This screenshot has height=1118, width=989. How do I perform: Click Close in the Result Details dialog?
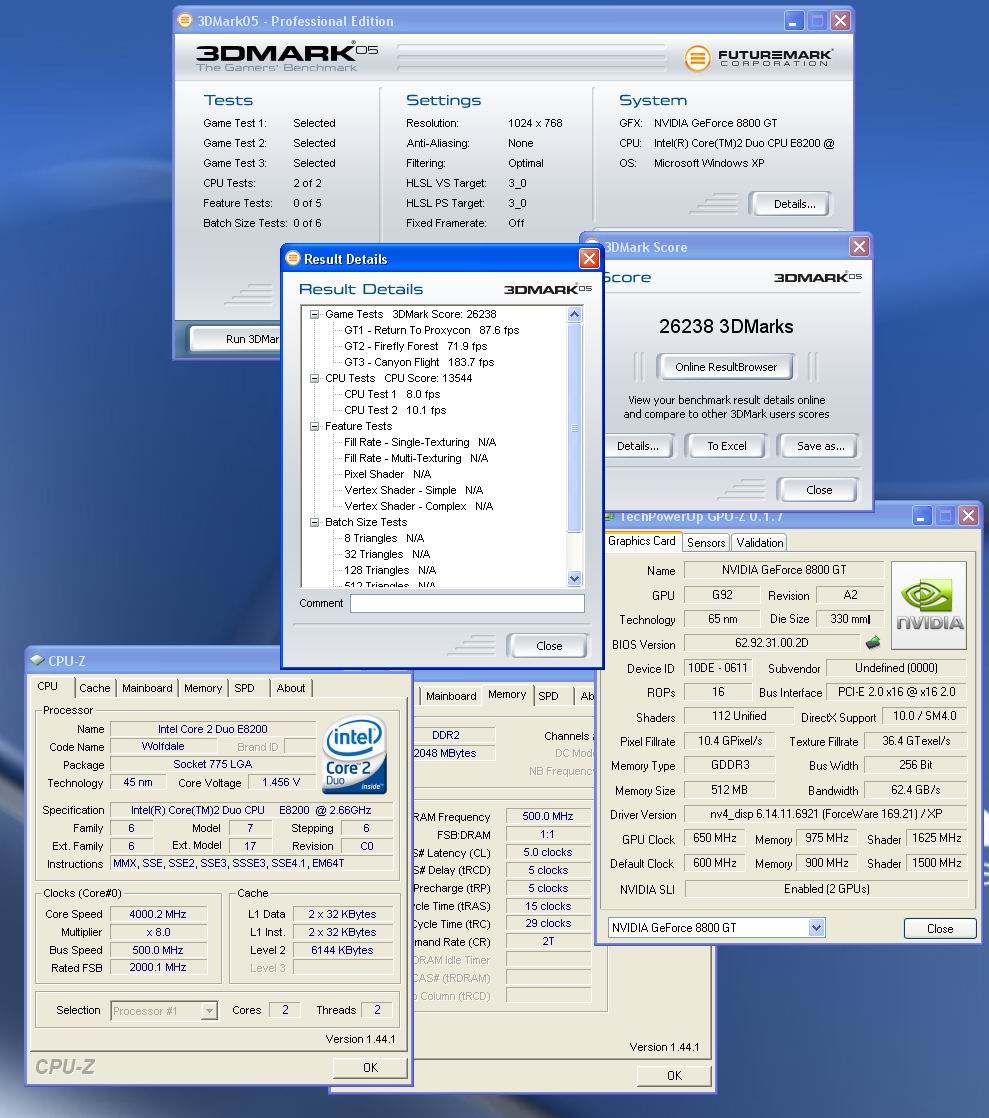pos(549,646)
